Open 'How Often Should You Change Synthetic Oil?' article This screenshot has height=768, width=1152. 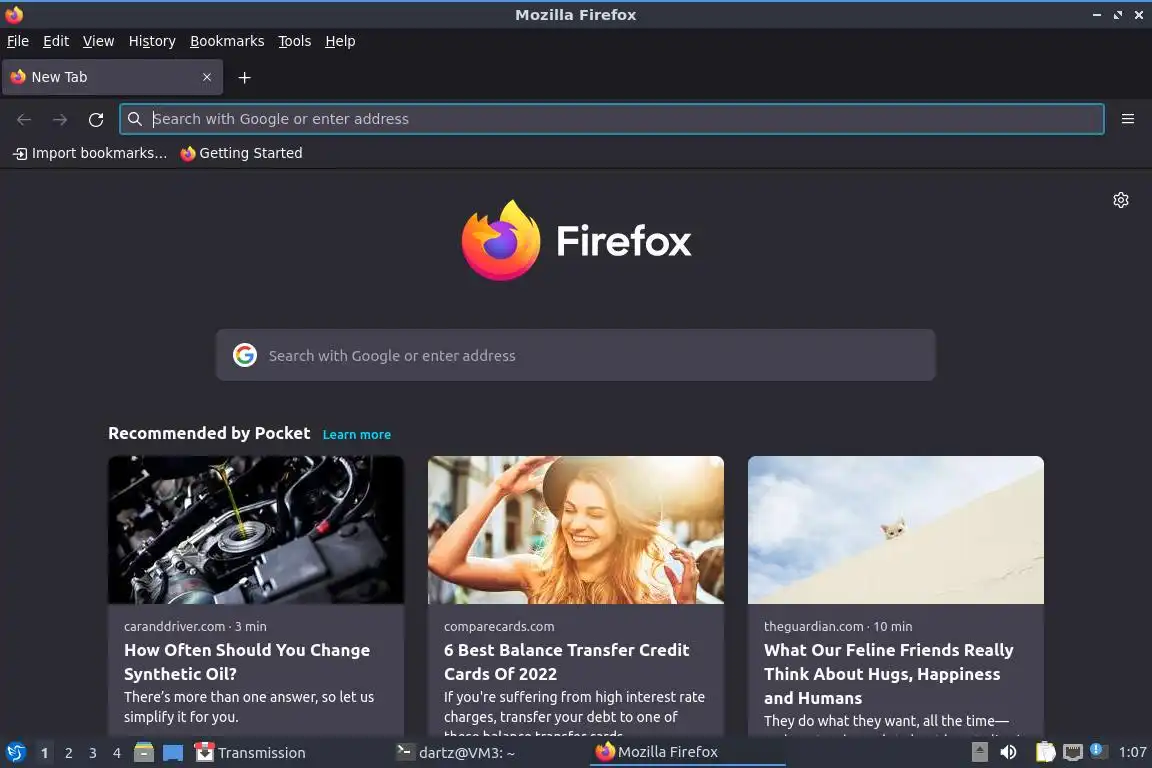point(247,662)
